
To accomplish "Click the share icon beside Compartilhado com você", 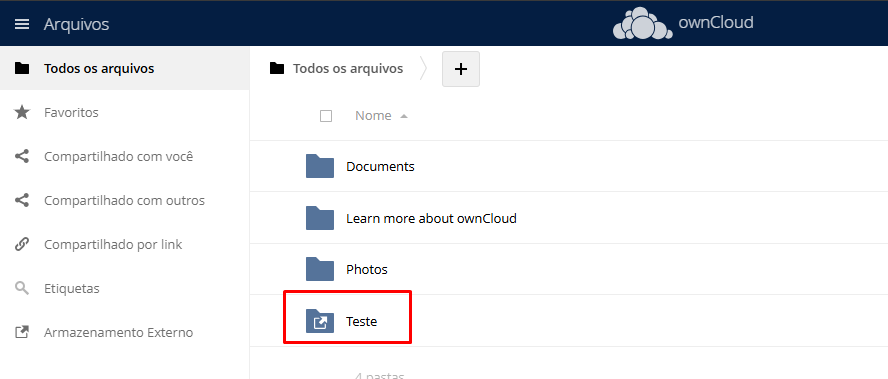I will click(x=22, y=156).
